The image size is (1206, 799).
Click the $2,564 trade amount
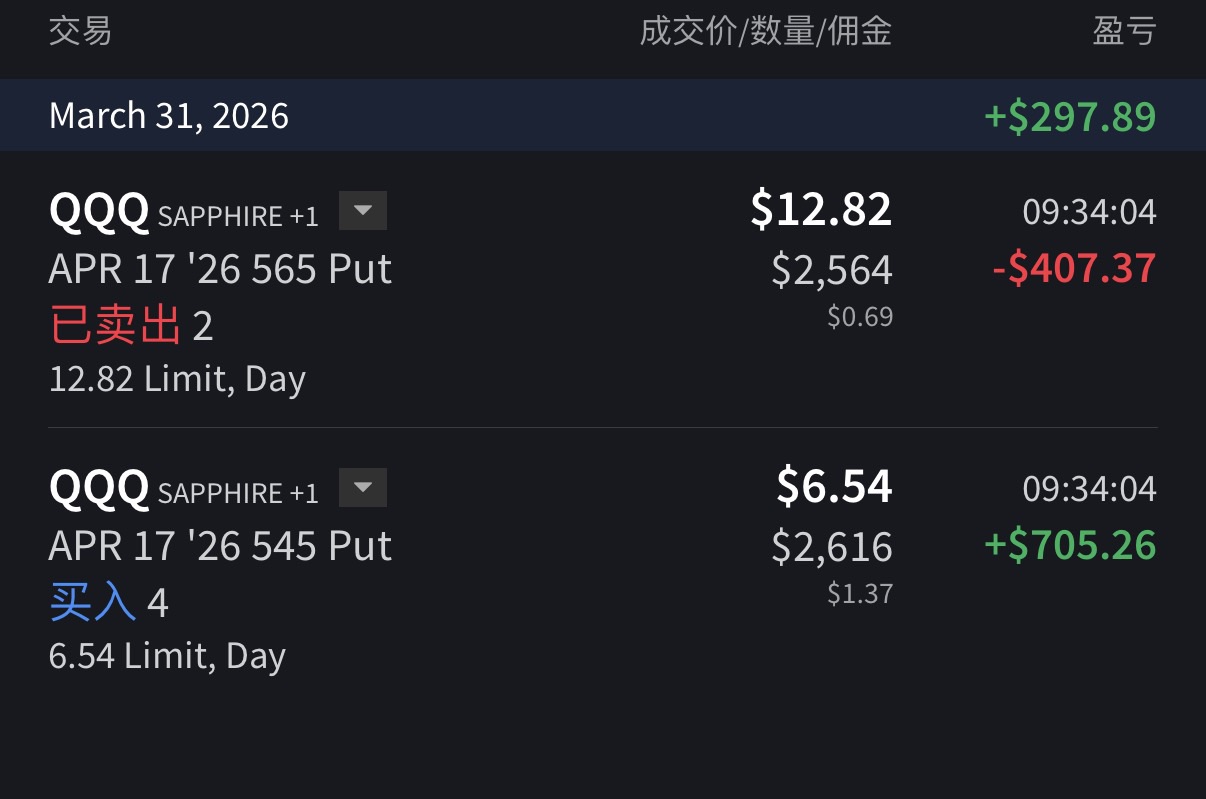(x=832, y=270)
